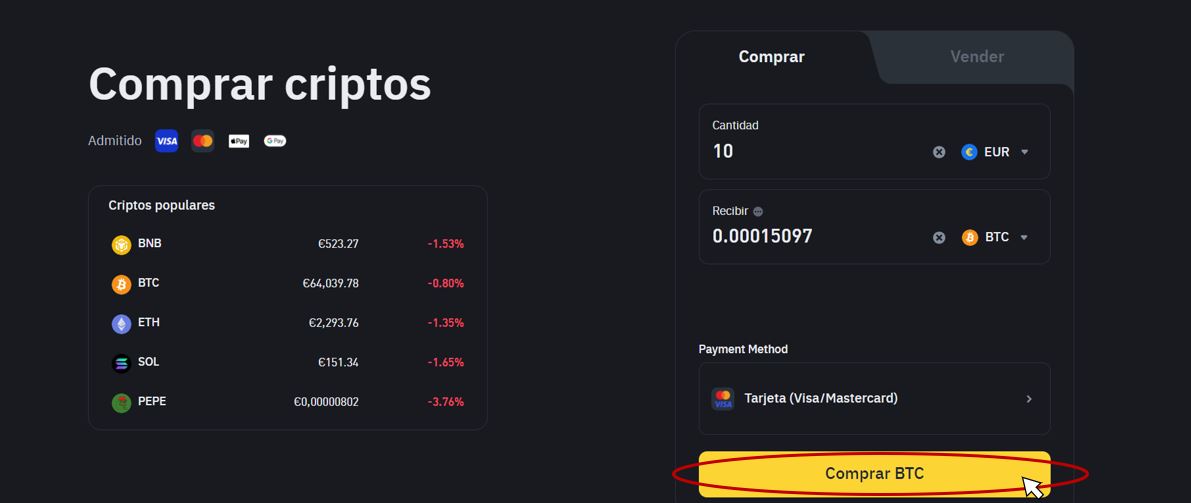Open the BTC row in Criptos populares

287,283
